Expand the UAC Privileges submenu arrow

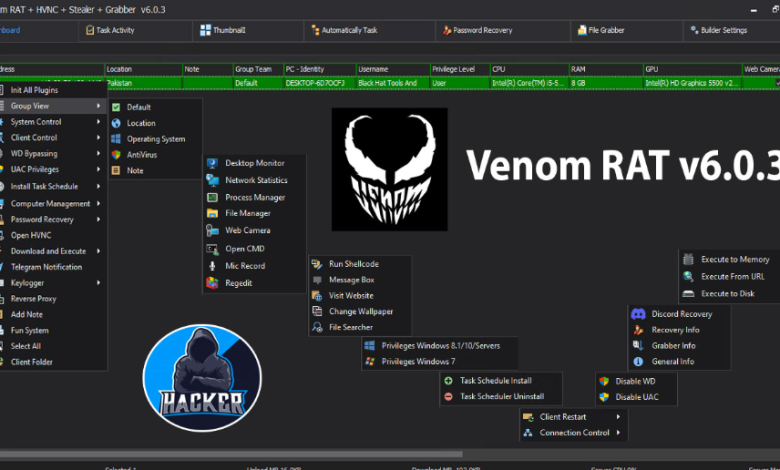tap(98, 170)
